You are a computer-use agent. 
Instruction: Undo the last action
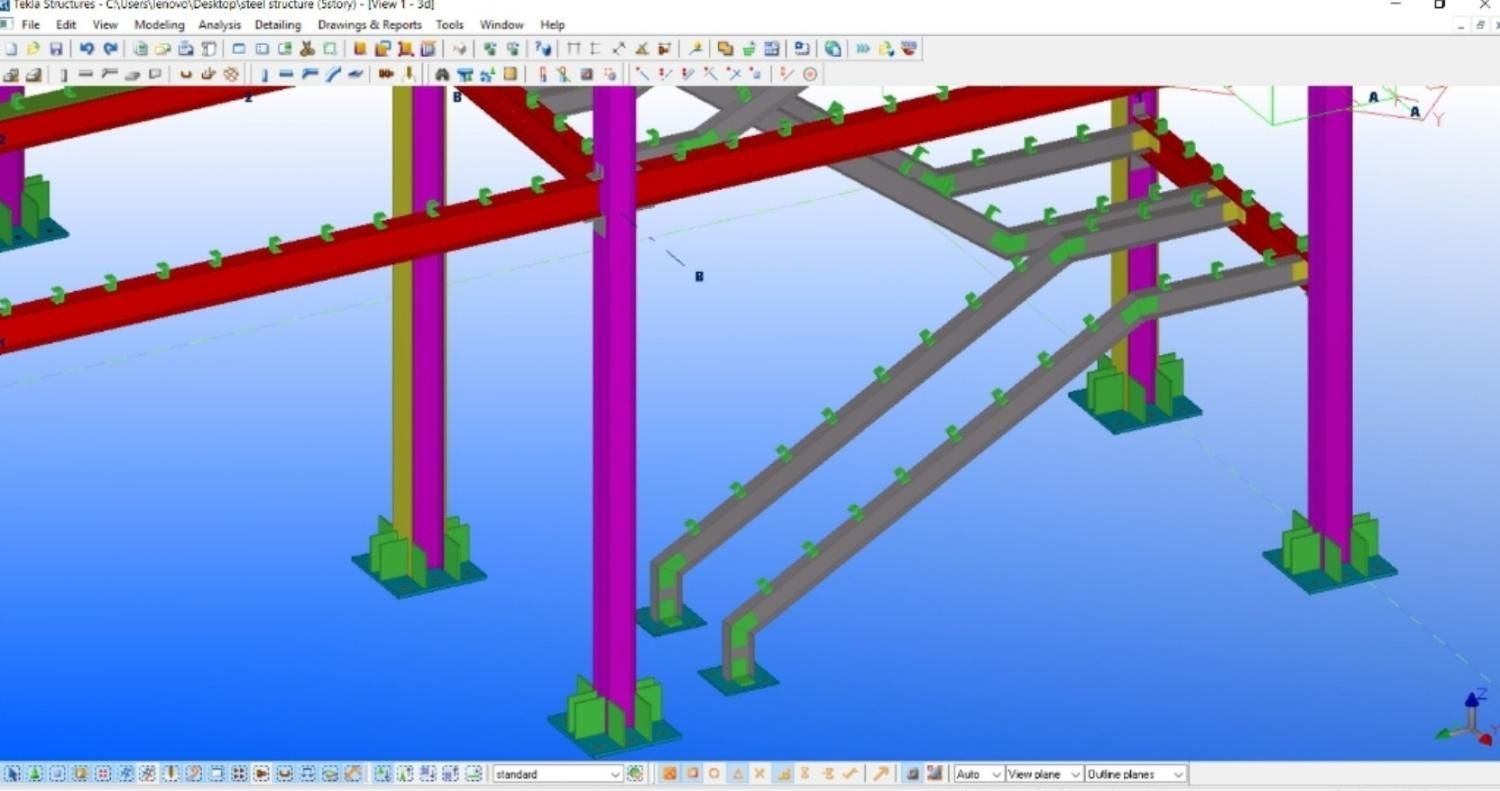[87, 48]
